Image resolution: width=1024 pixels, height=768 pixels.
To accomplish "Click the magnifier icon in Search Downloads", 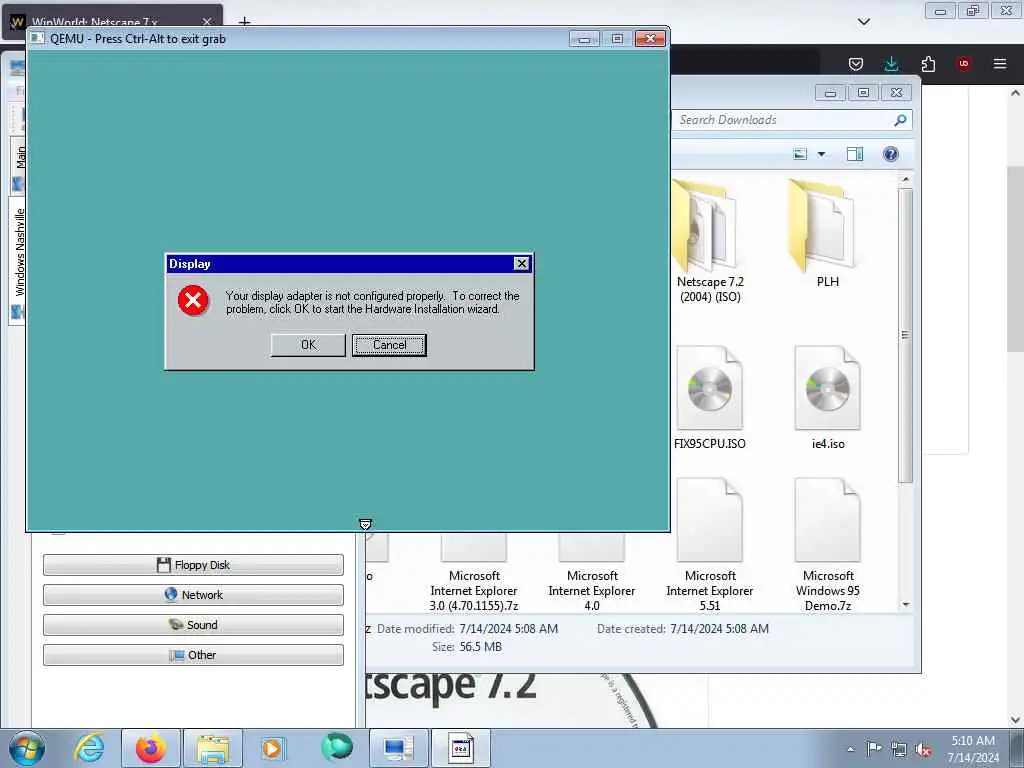I will (900, 120).
